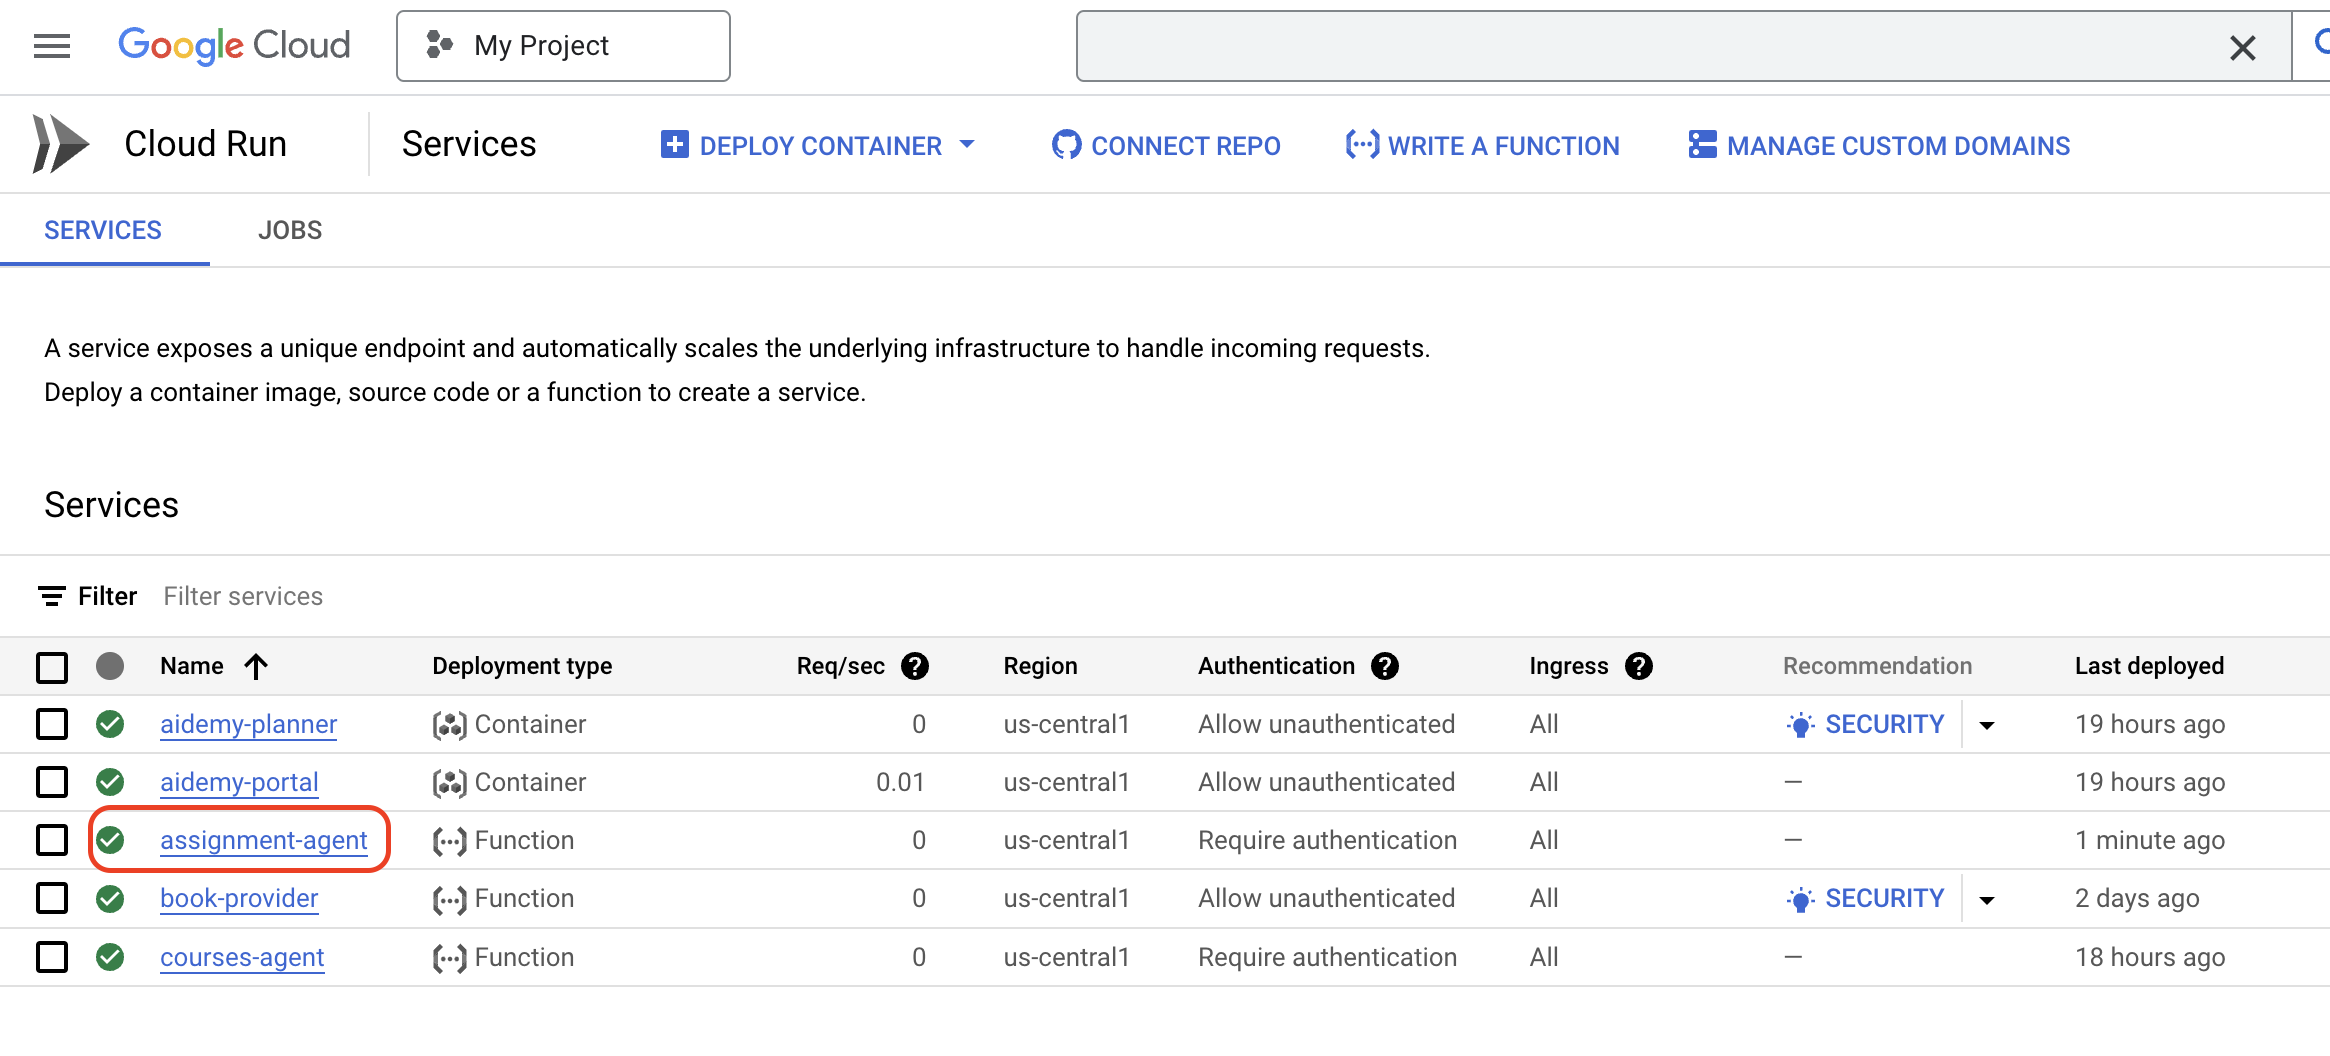Screen dimensions: 2330x1056
Task: Clear the search box with X icon
Action: pyautogui.click(x=2242, y=47)
